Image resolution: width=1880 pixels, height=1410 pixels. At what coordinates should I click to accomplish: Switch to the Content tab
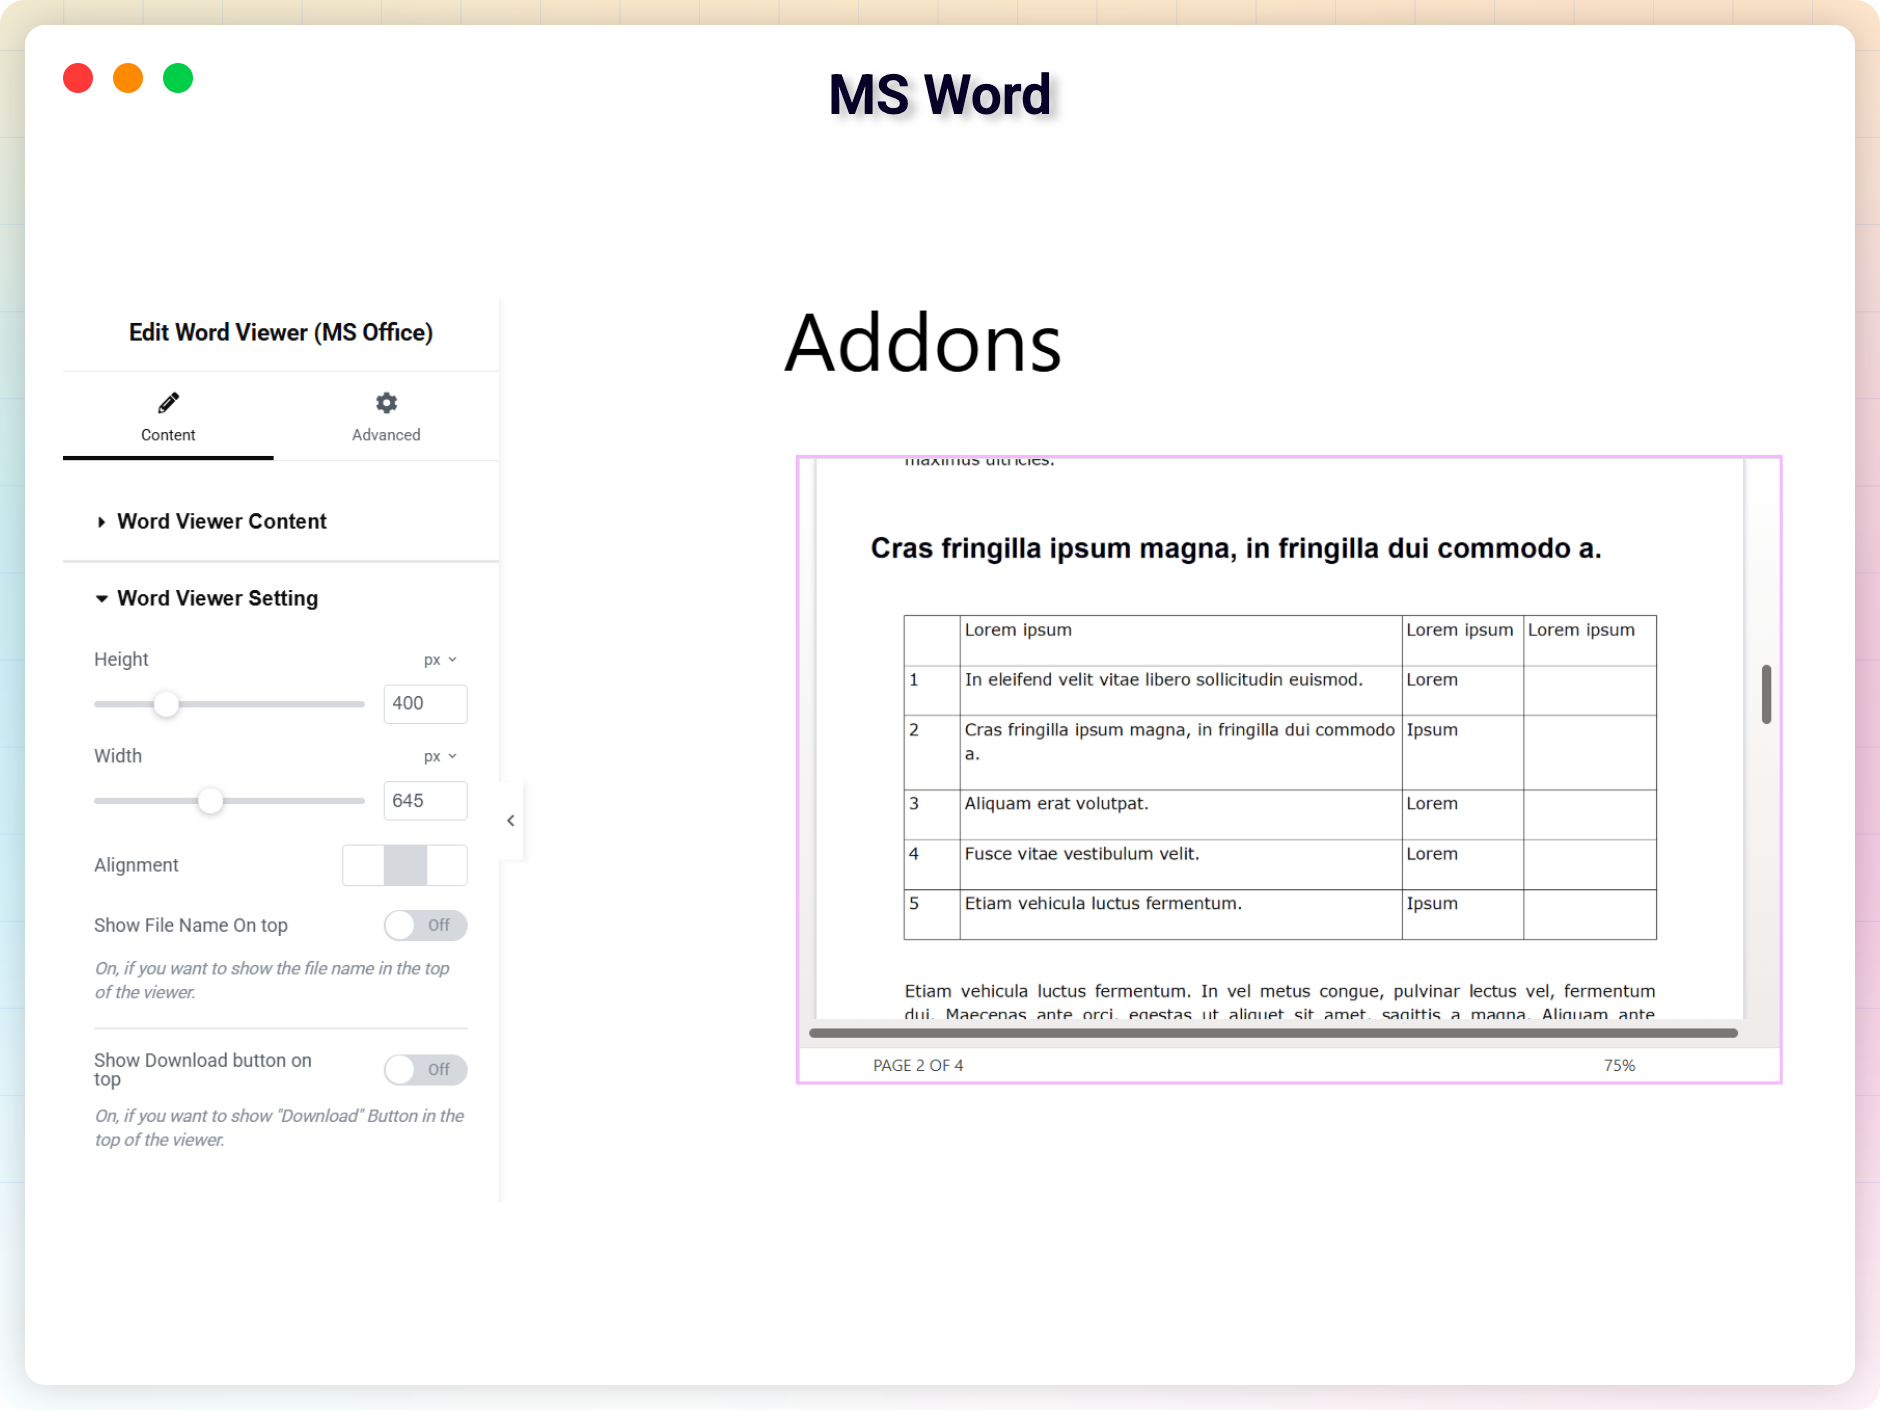168,417
